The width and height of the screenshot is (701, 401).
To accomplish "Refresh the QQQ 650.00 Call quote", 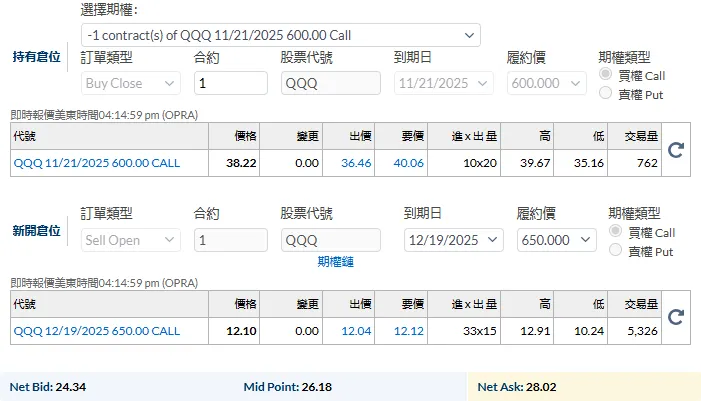I will coord(675,318).
